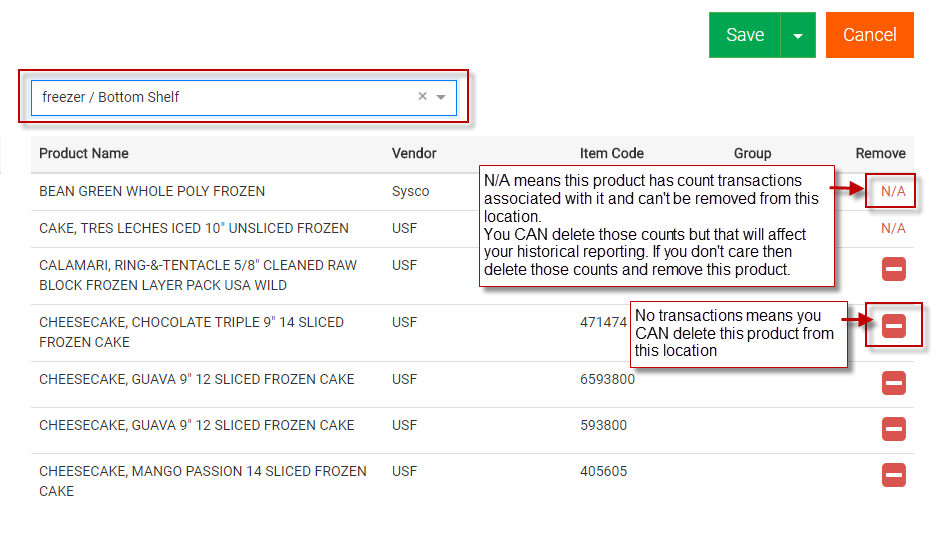Click the Sysco vendor cell

pyautogui.click(x=410, y=191)
